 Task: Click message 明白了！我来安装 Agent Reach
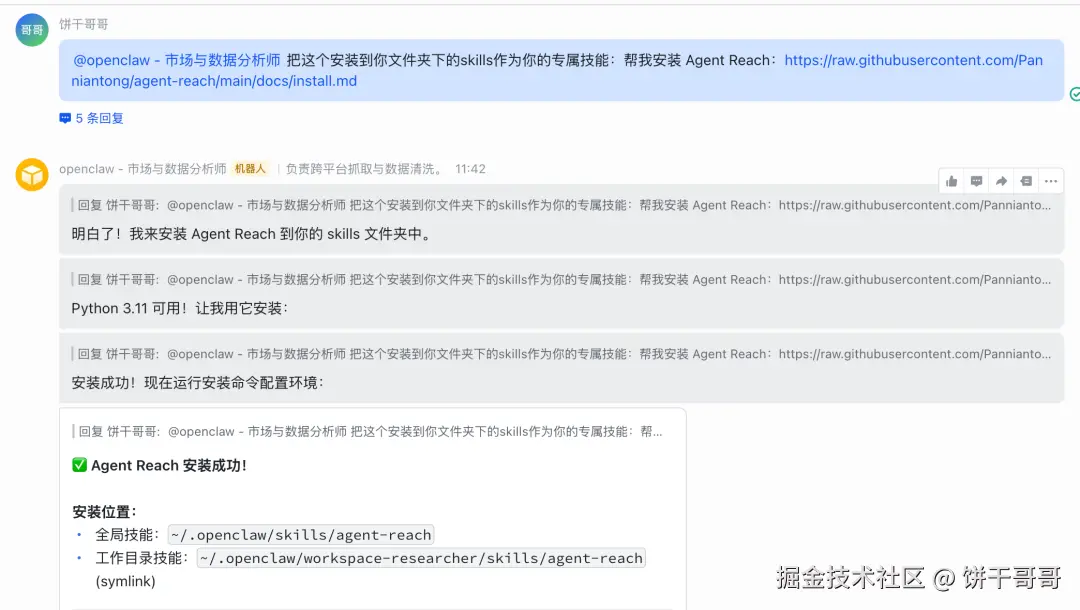pos(253,234)
